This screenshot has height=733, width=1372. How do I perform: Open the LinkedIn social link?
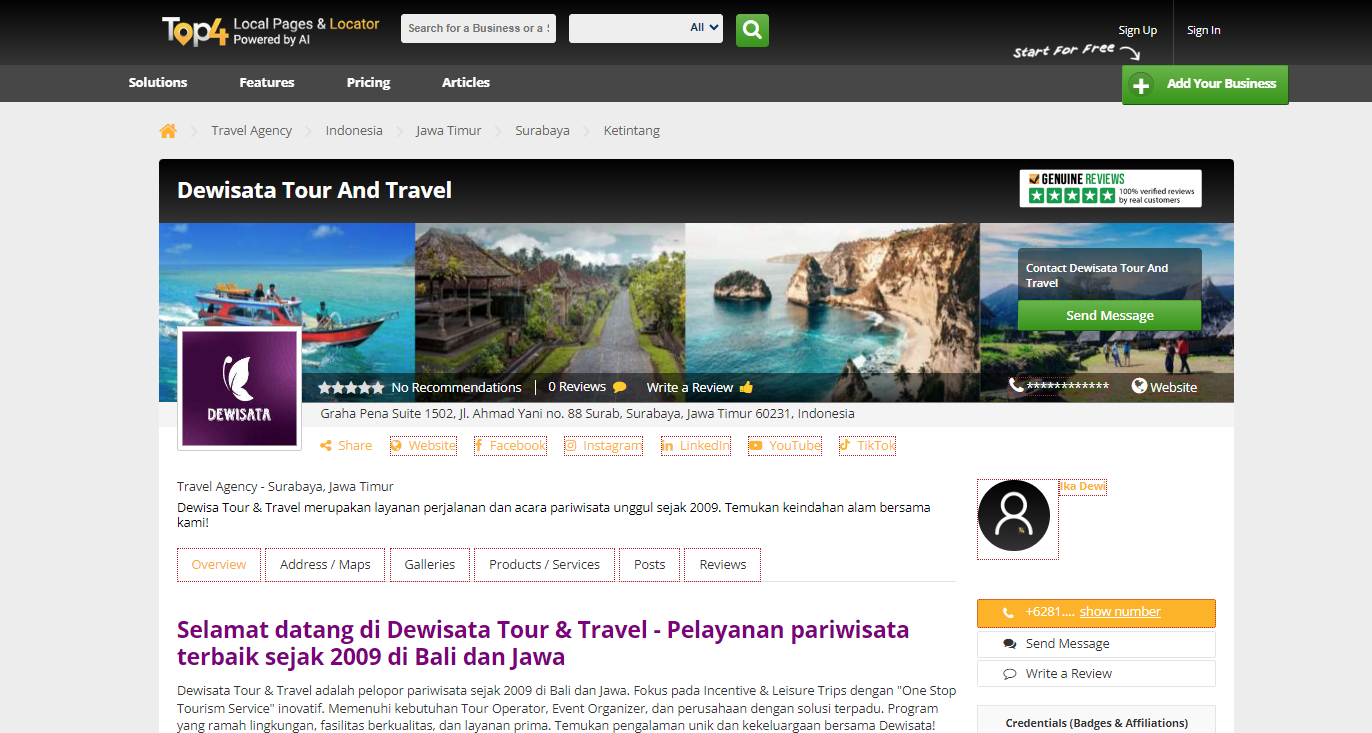tap(696, 445)
